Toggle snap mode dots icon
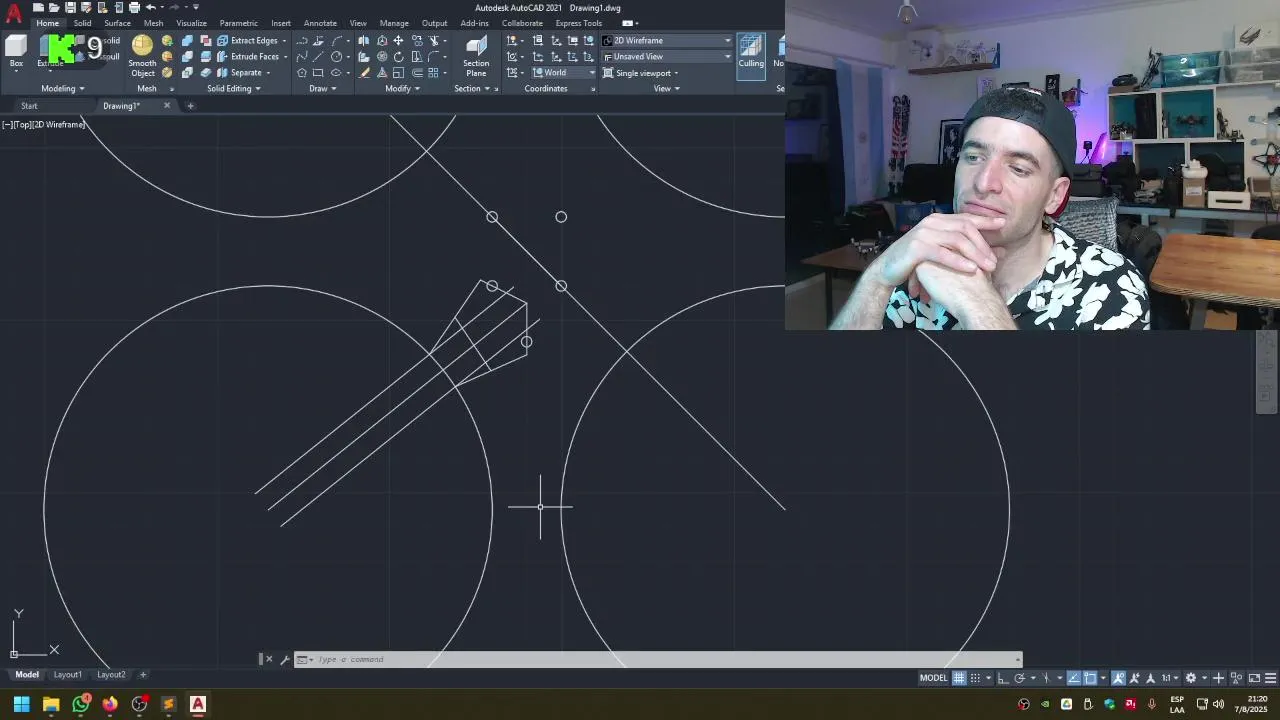This screenshot has width=1280, height=720. (975, 678)
